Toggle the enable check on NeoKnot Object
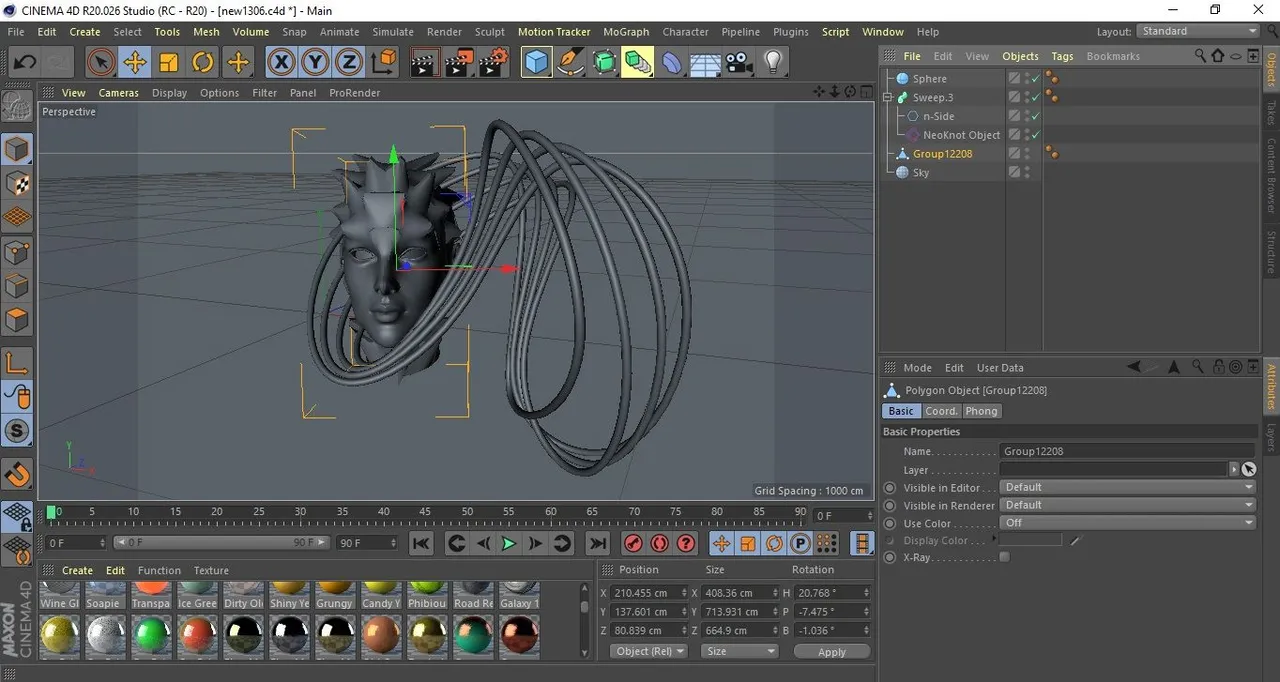1280x682 pixels. coord(1036,135)
